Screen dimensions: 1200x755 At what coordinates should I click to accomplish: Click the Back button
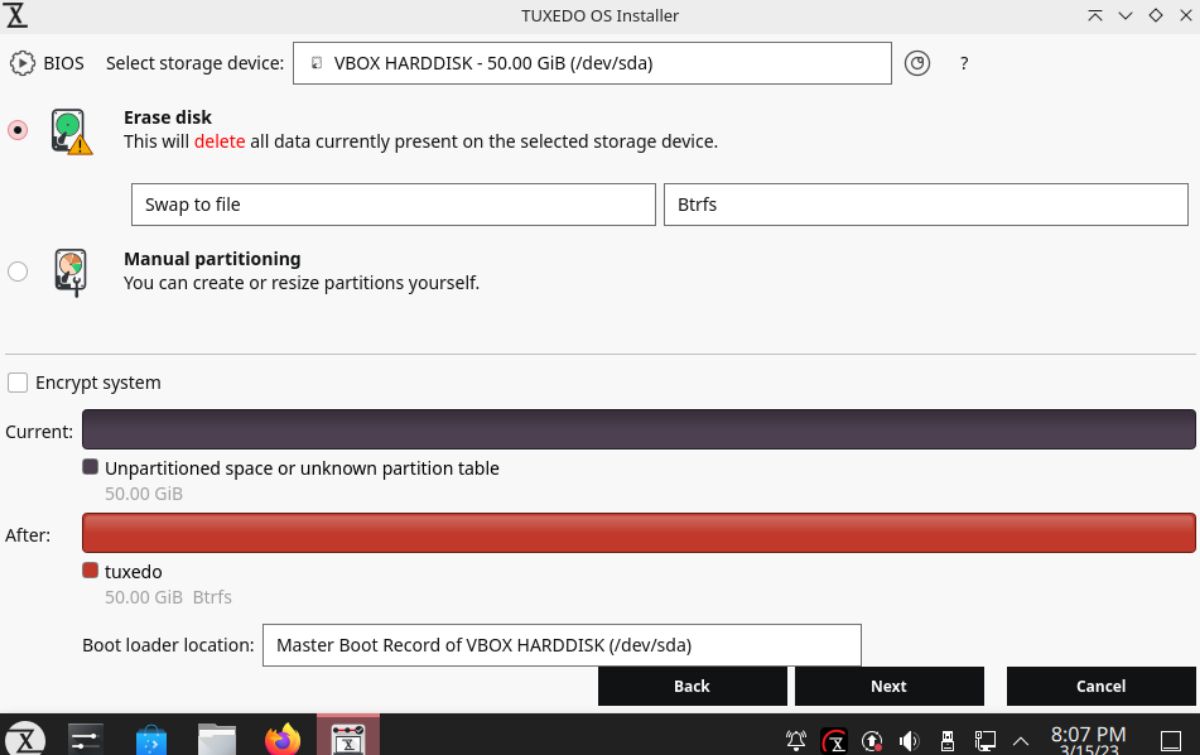tap(692, 686)
